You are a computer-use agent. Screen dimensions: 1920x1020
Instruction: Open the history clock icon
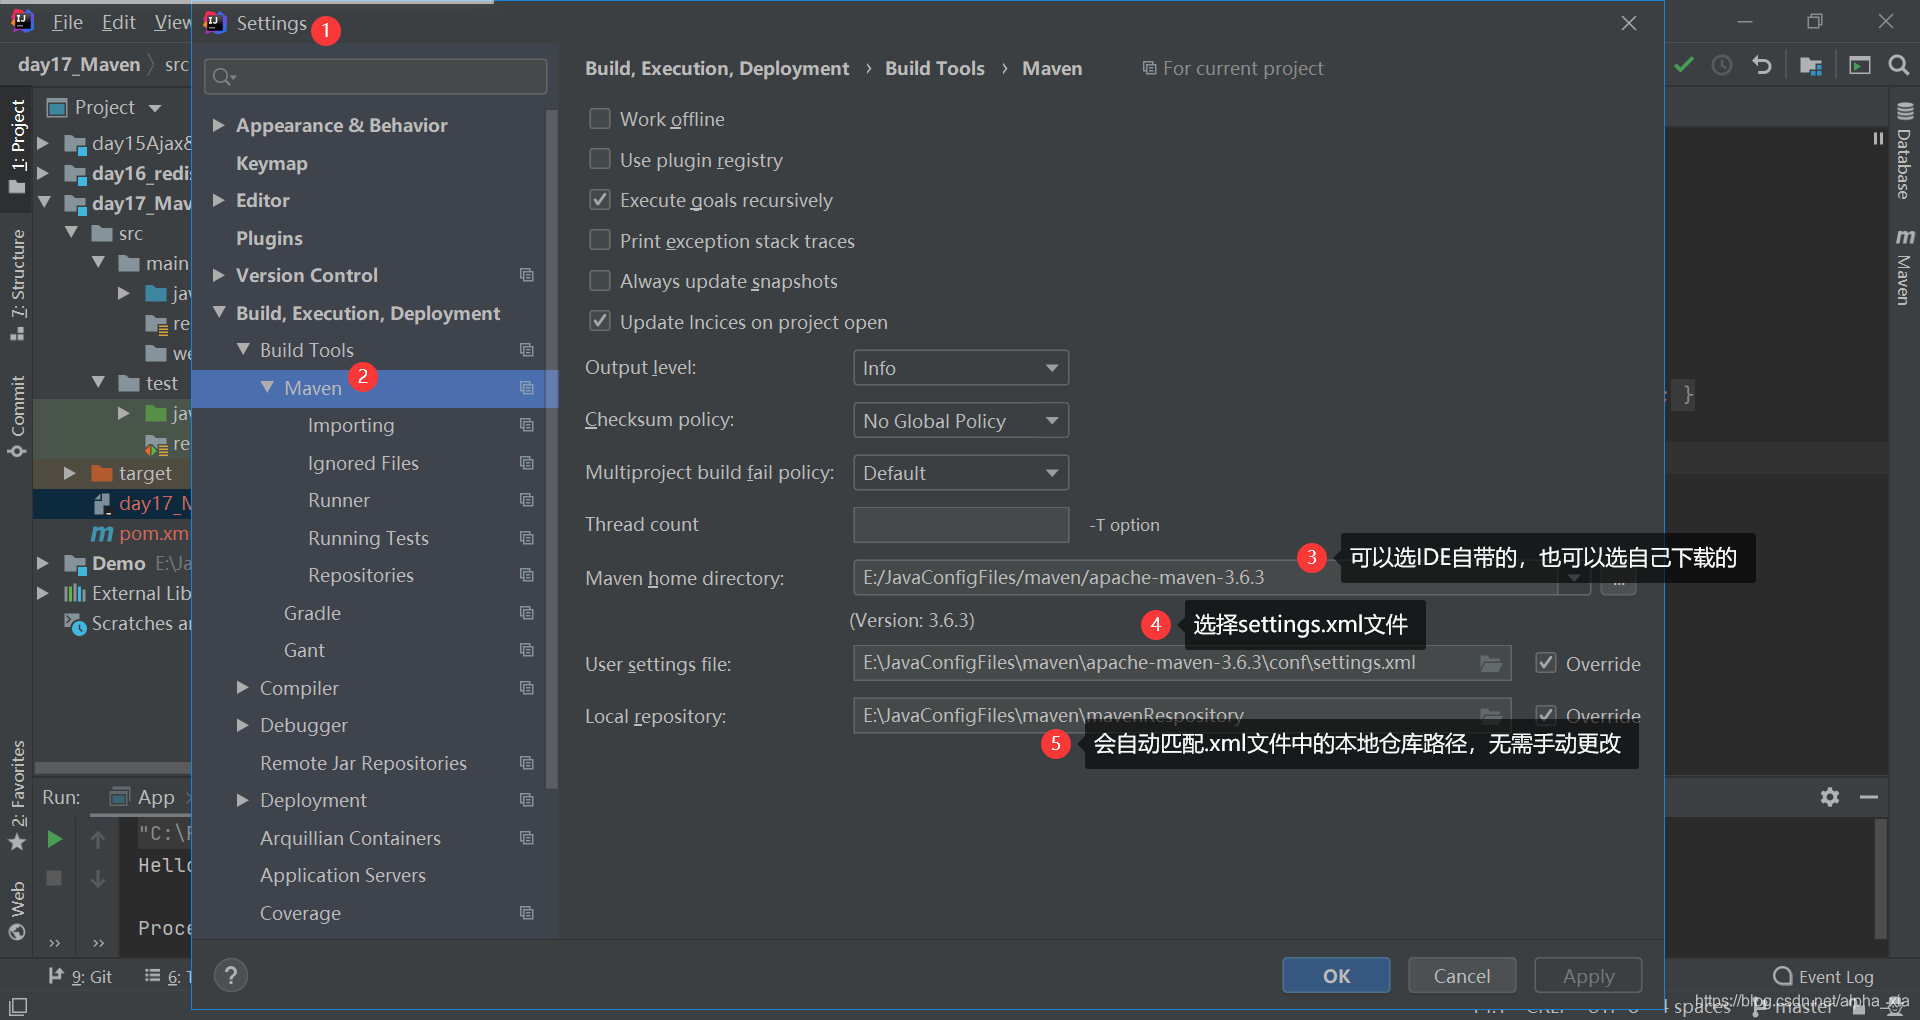pos(1722,65)
